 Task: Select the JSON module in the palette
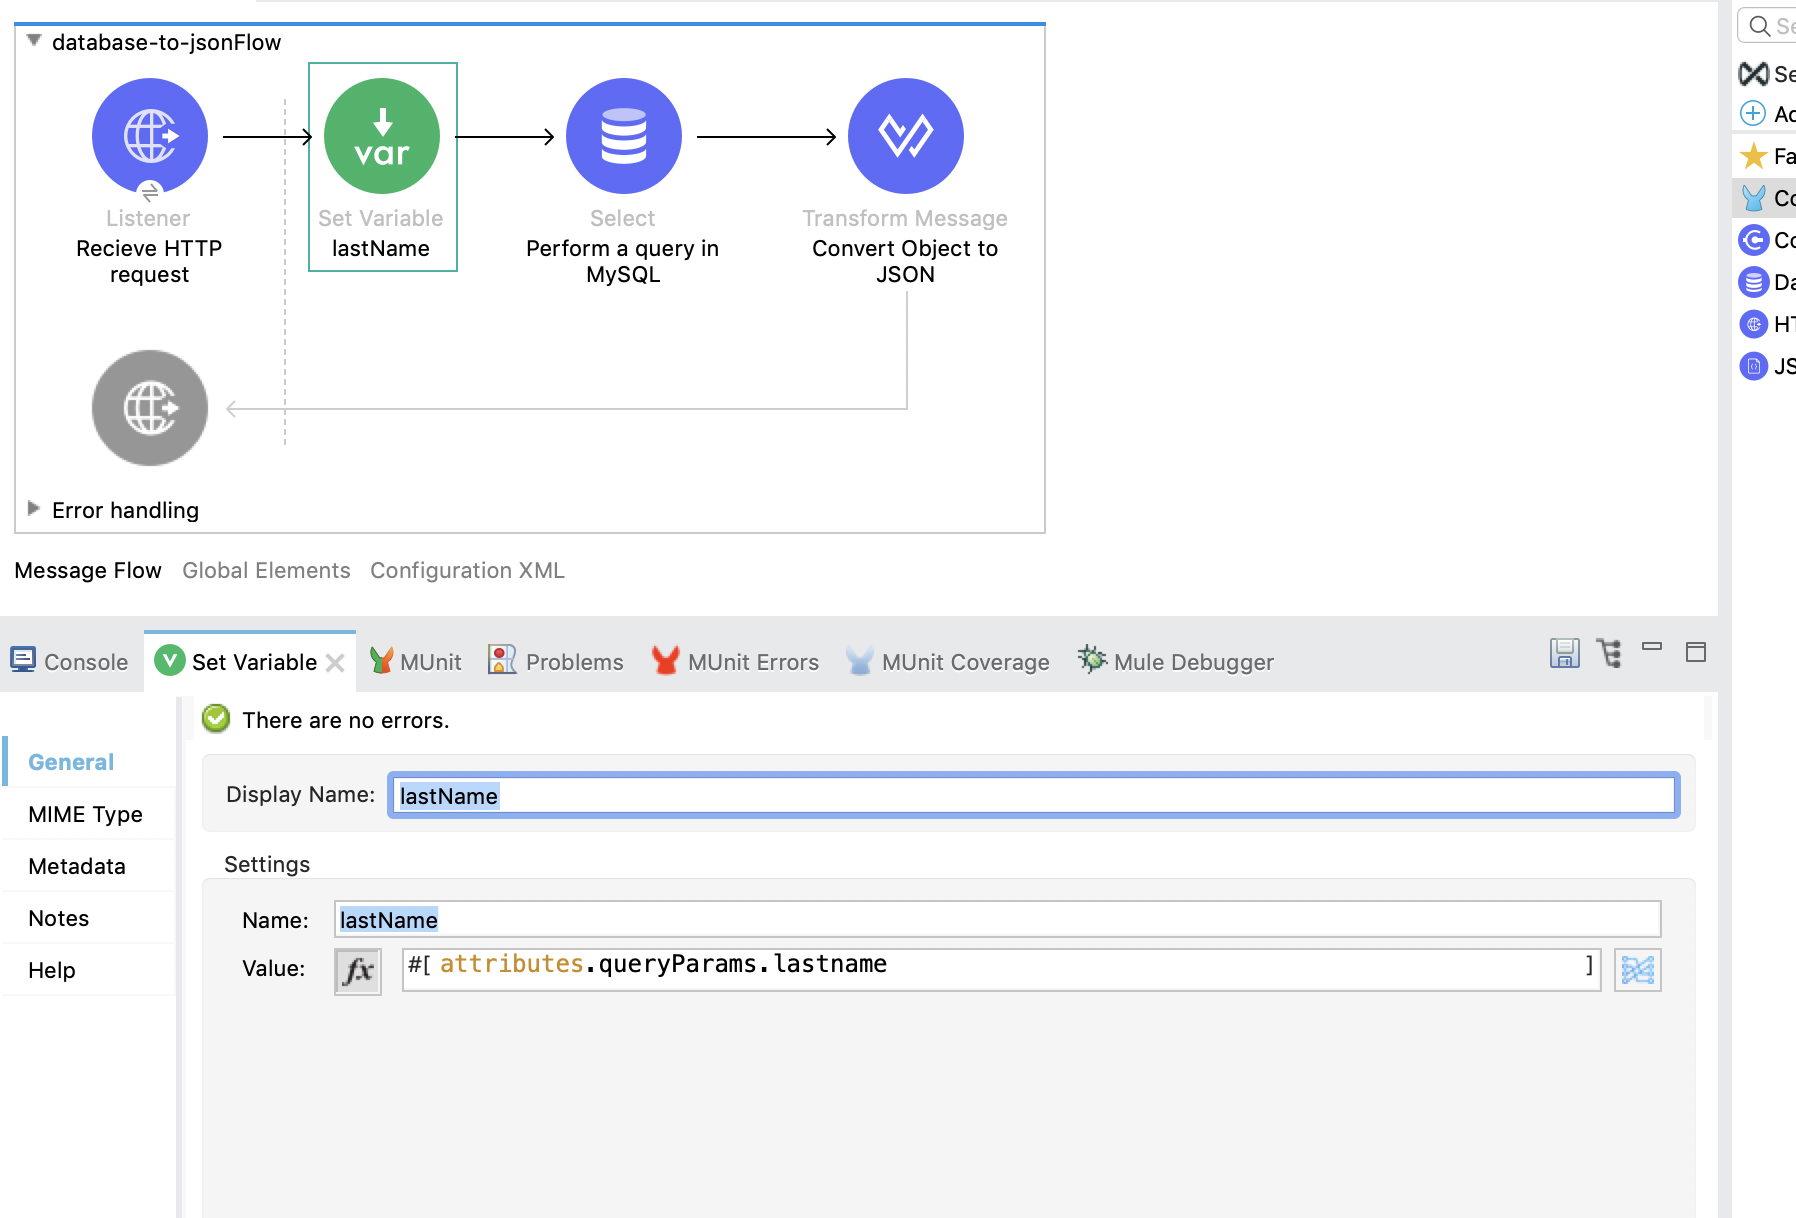click(1754, 366)
